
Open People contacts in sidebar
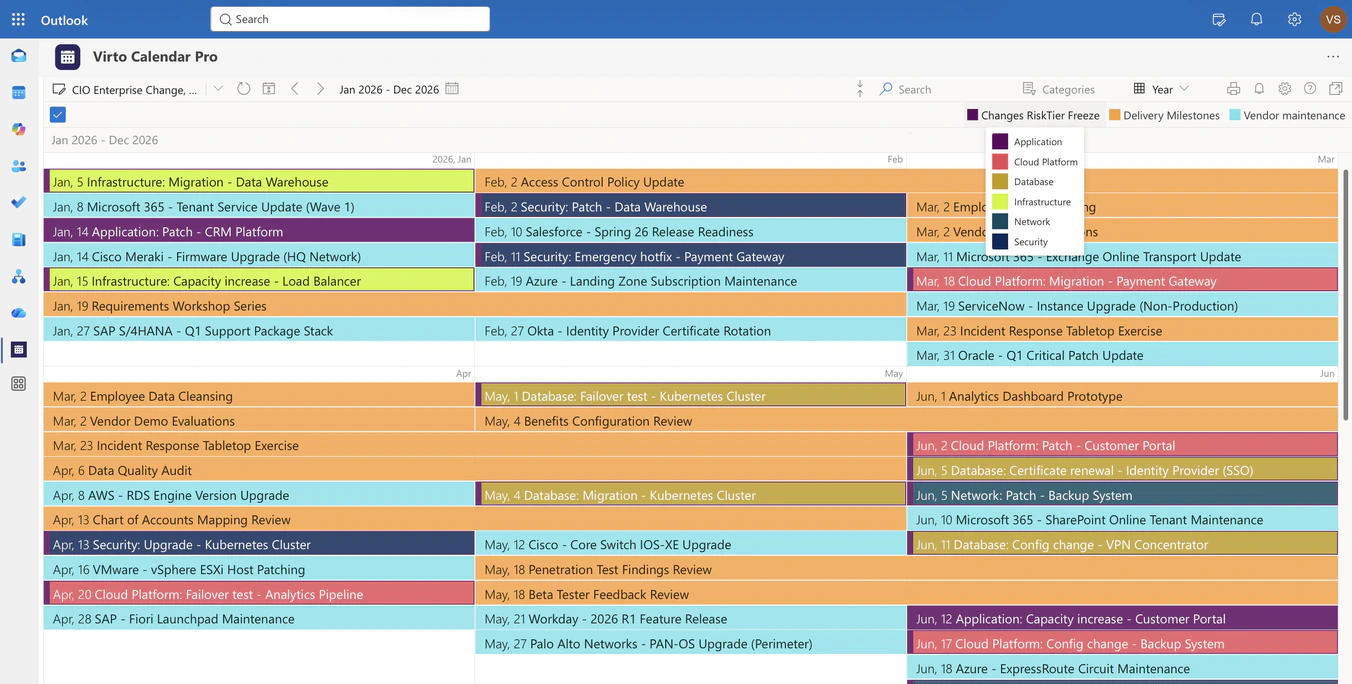18,166
